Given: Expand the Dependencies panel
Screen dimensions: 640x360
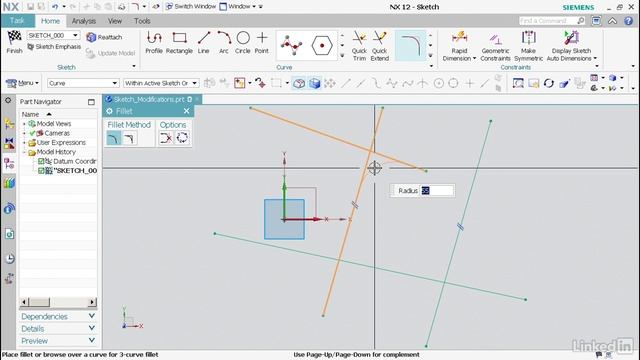Looking at the screenshot, I should [x=58, y=317].
